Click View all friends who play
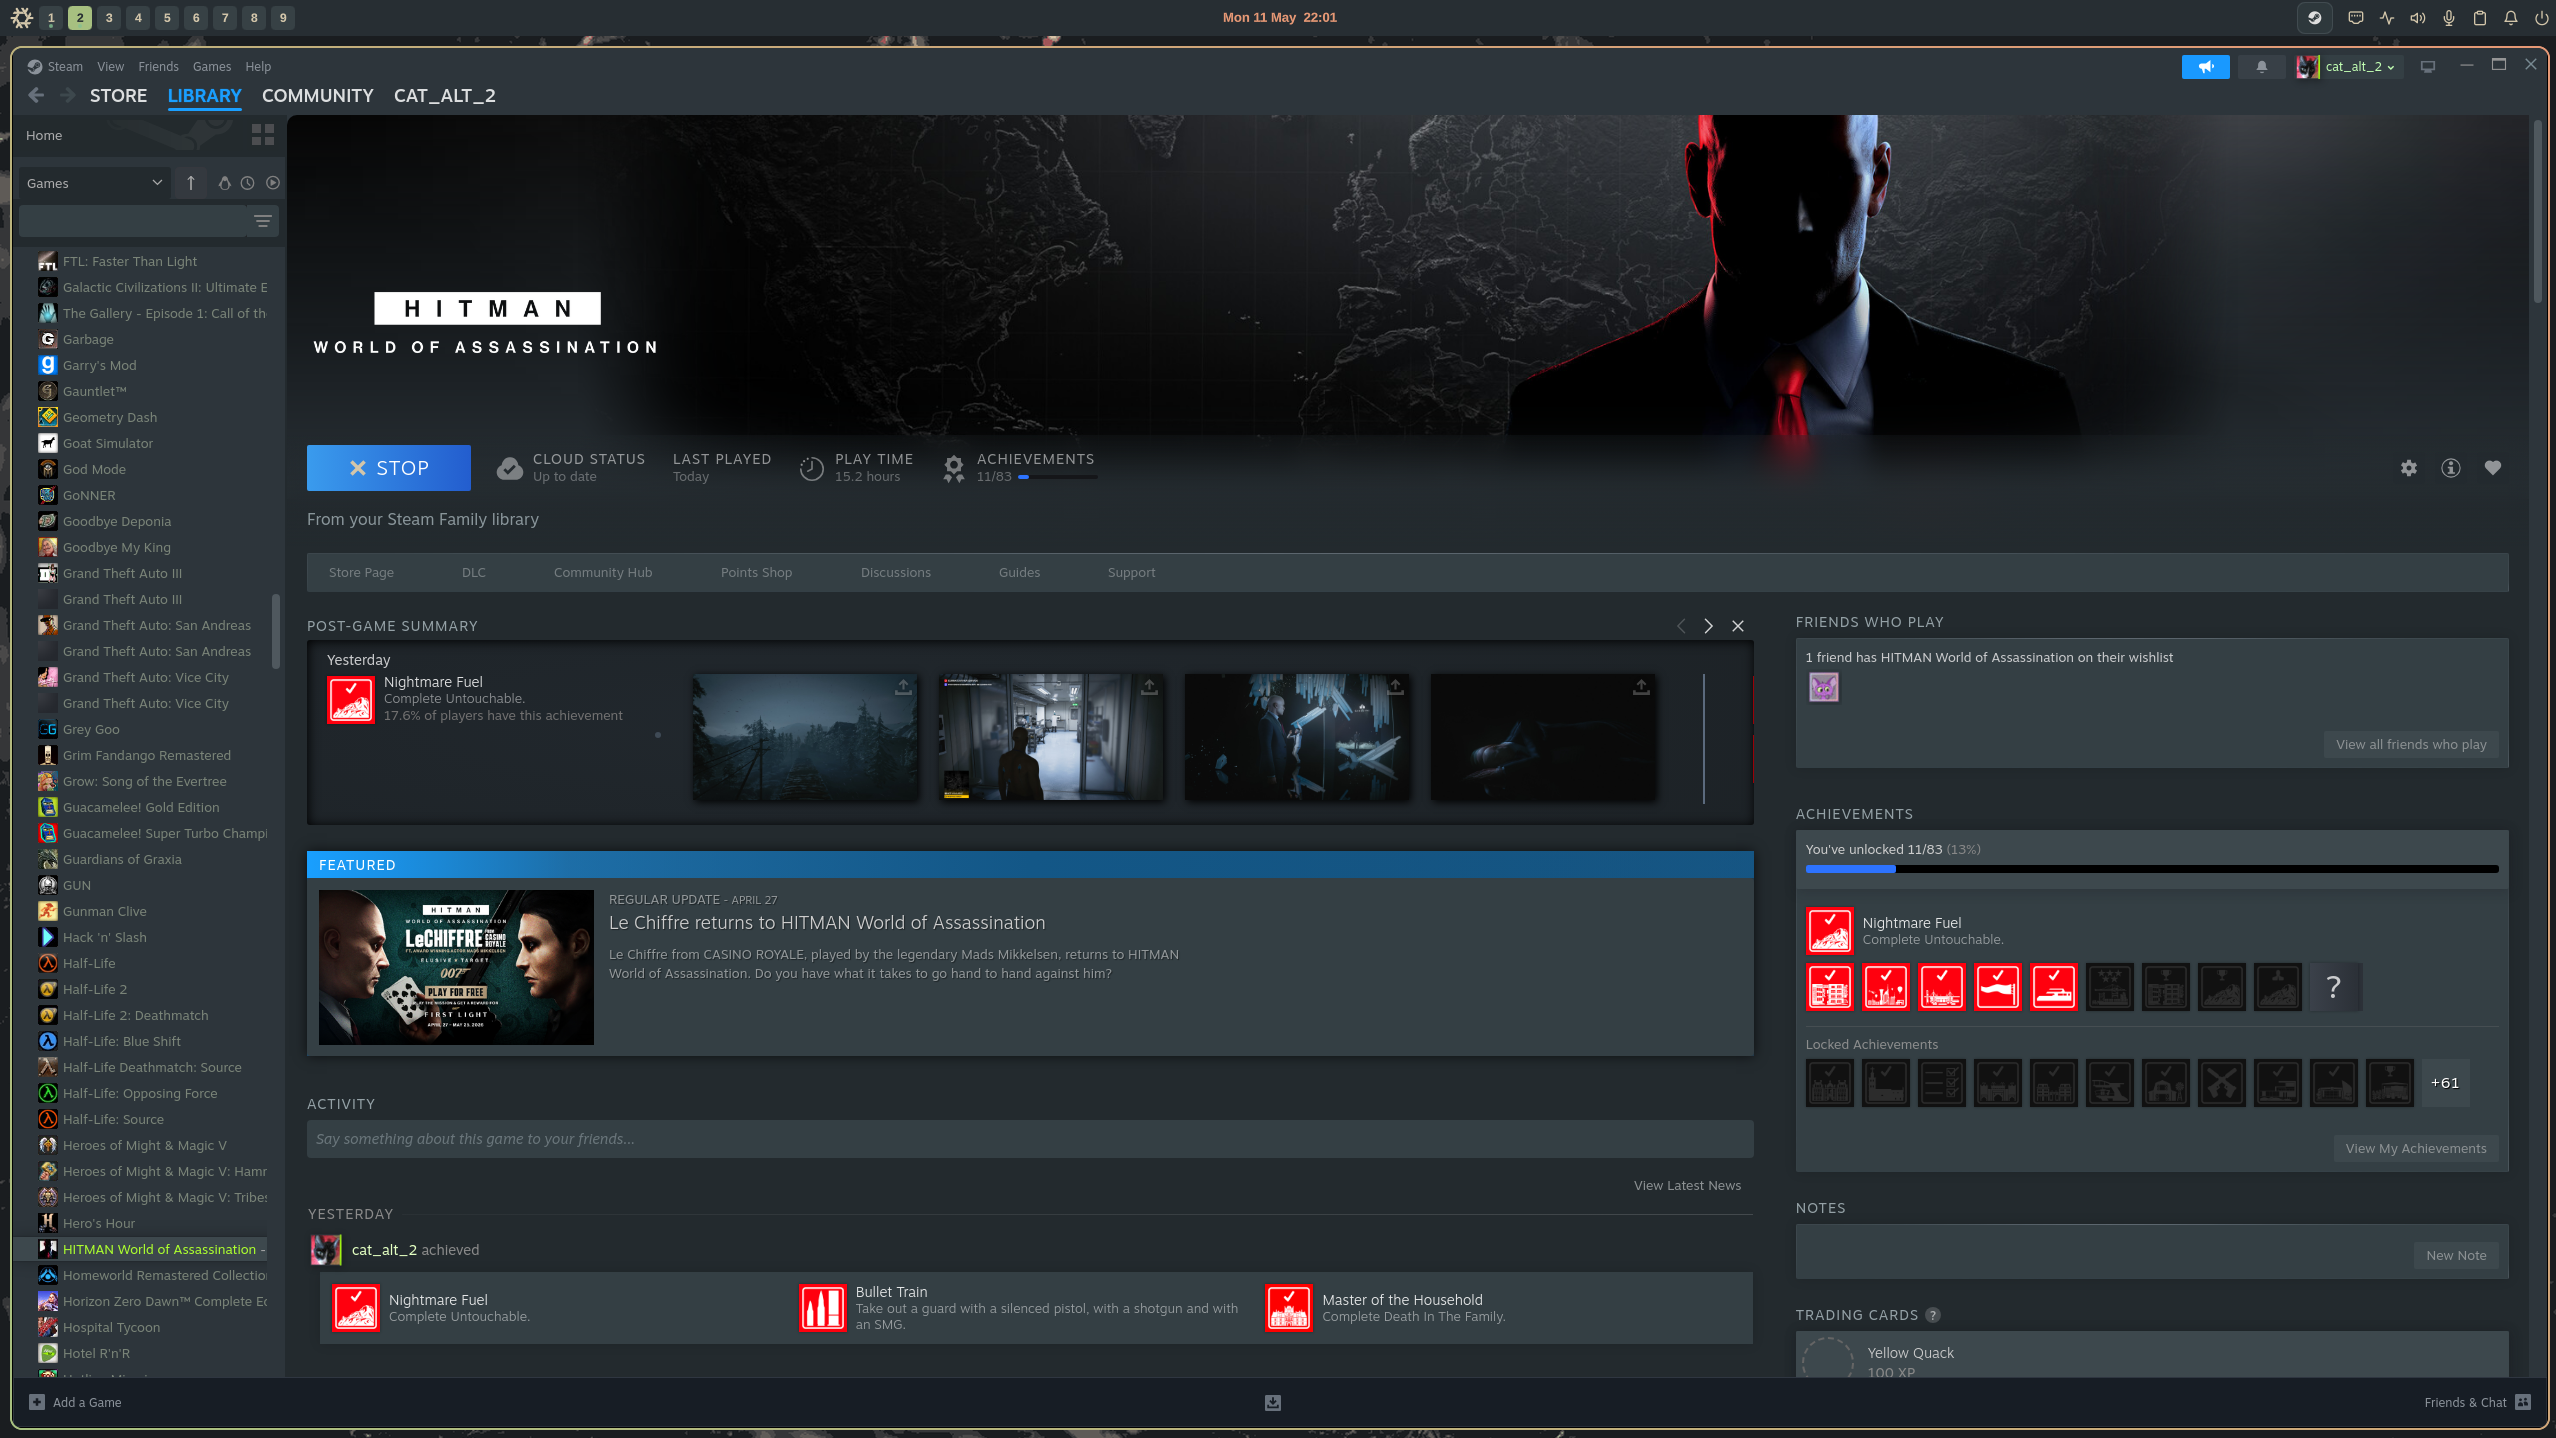 tap(2411, 744)
